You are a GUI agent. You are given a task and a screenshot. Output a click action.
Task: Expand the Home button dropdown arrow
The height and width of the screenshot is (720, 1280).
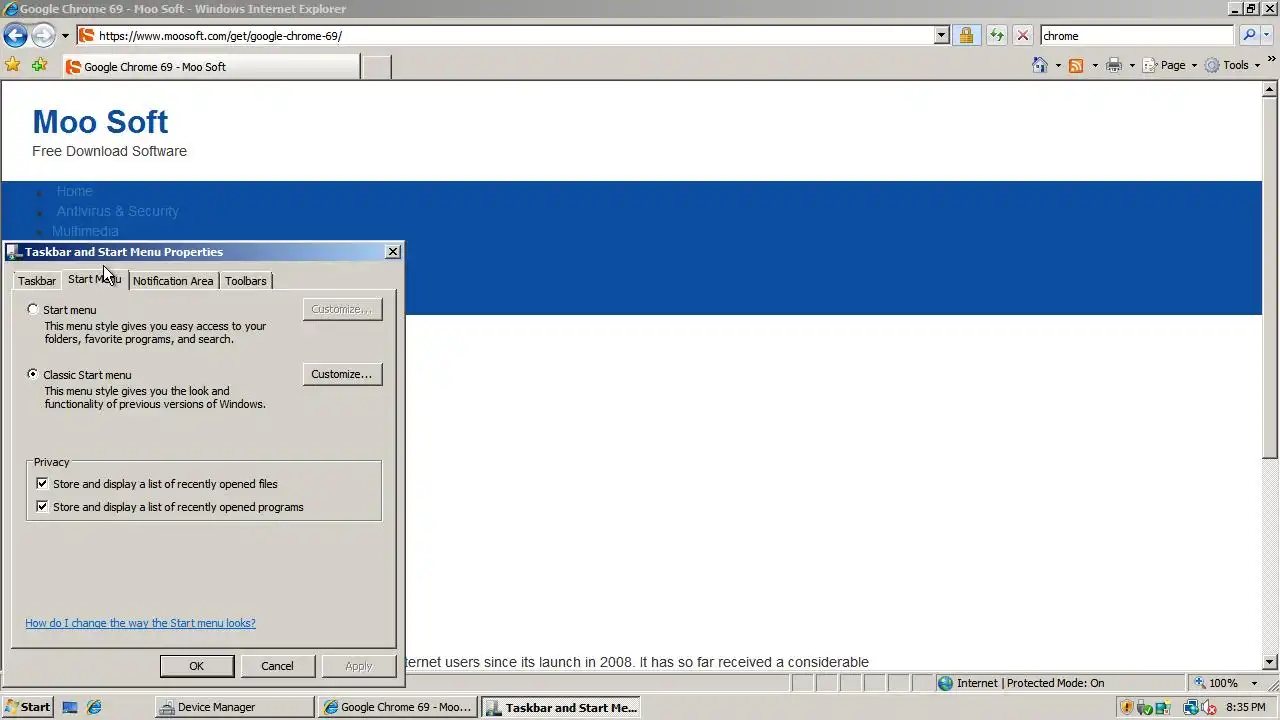tap(1058, 66)
